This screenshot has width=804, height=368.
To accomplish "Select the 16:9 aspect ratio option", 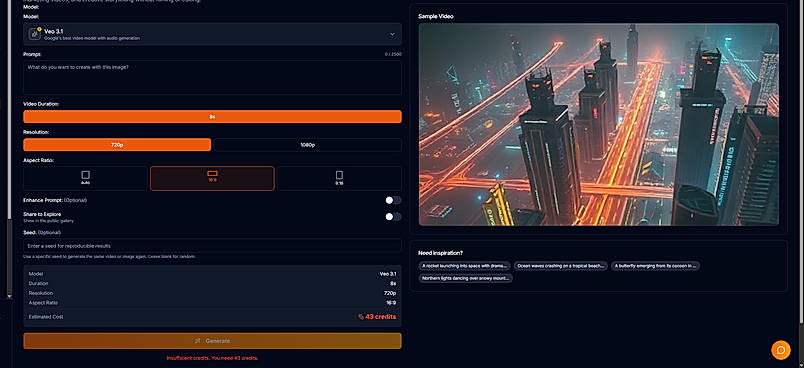I will click(212, 178).
